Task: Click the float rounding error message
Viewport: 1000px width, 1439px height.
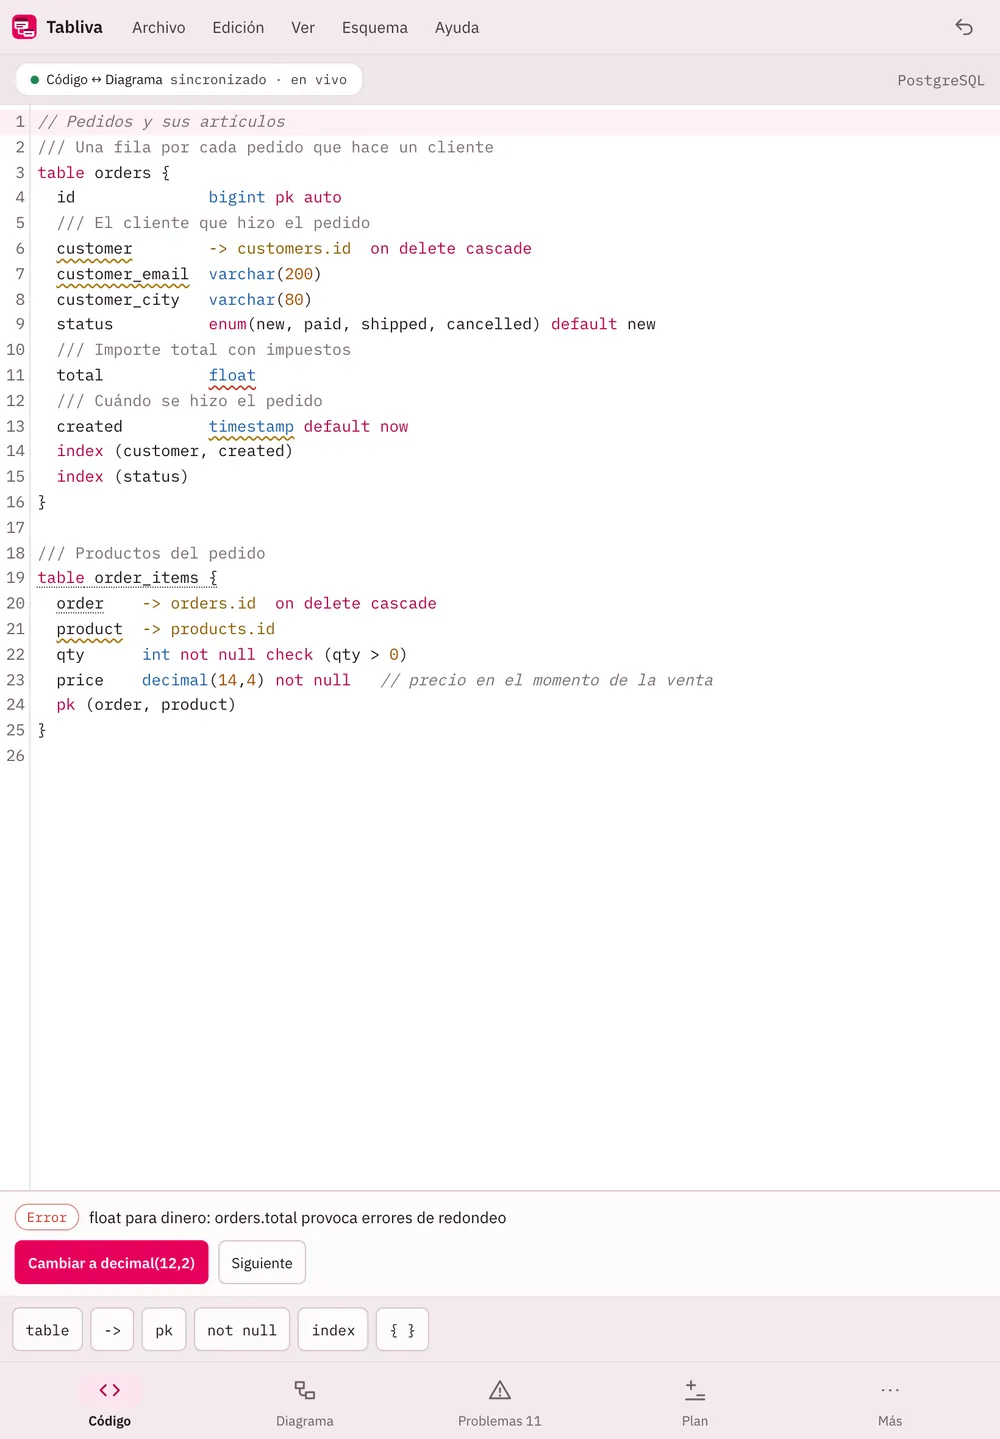Action: [297, 1218]
